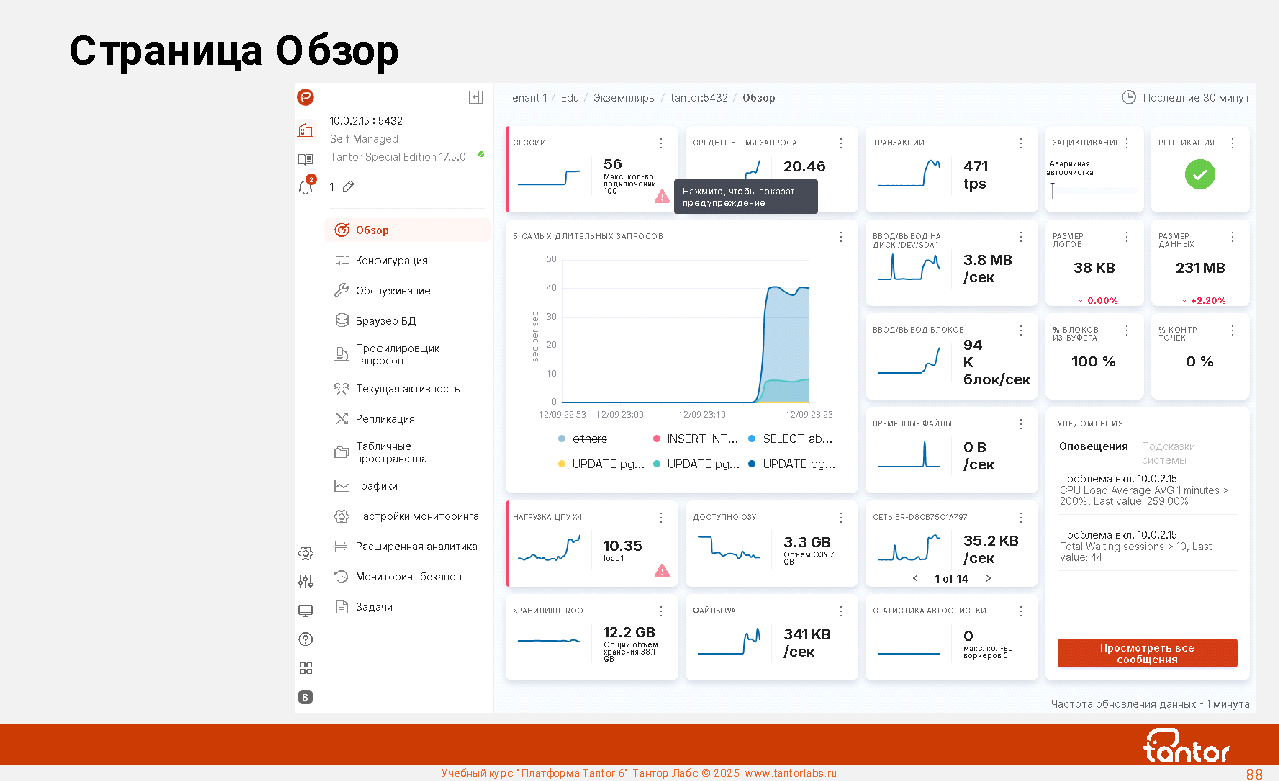This screenshot has height=781, width=1279.
Task: Click the sliders settings icon in the left rail
Action: pyautogui.click(x=306, y=582)
